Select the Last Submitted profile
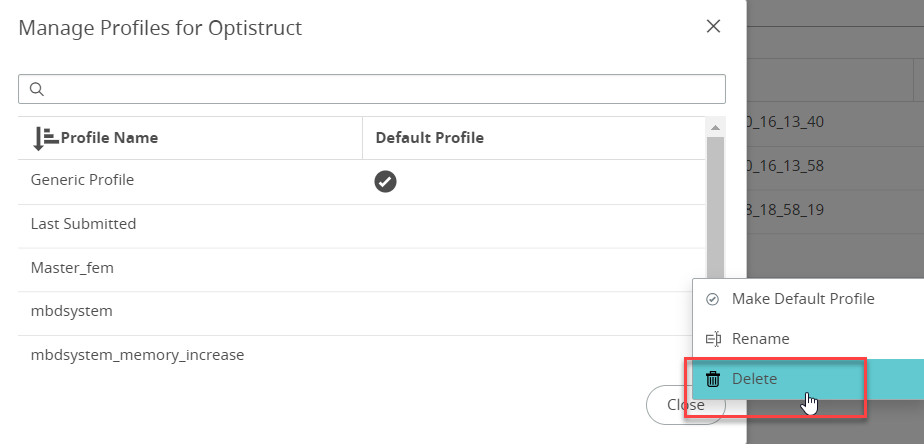924x444 pixels. coord(83,224)
